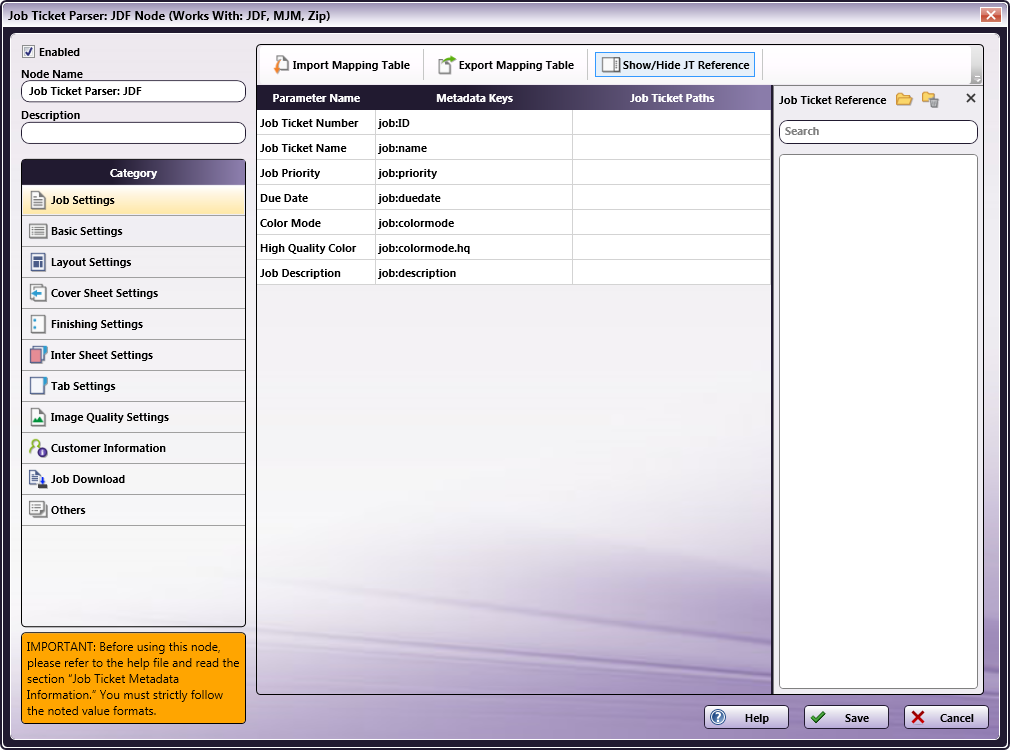The width and height of the screenshot is (1010, 750).
Task: Click the green checkmark Save icon
Action: [818, 717]
